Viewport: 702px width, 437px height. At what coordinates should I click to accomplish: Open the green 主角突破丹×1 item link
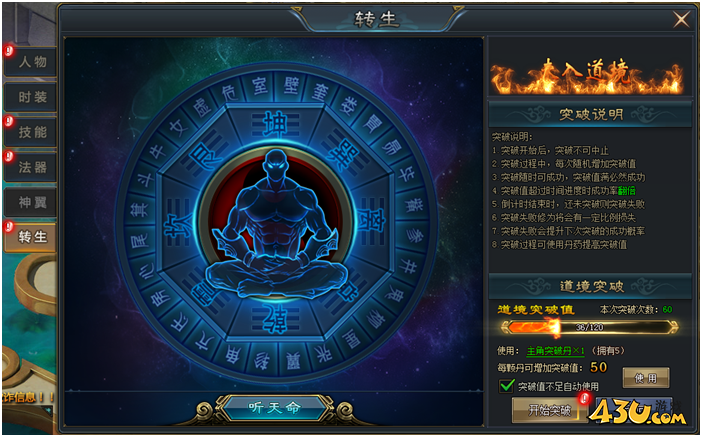coord(555,351)
